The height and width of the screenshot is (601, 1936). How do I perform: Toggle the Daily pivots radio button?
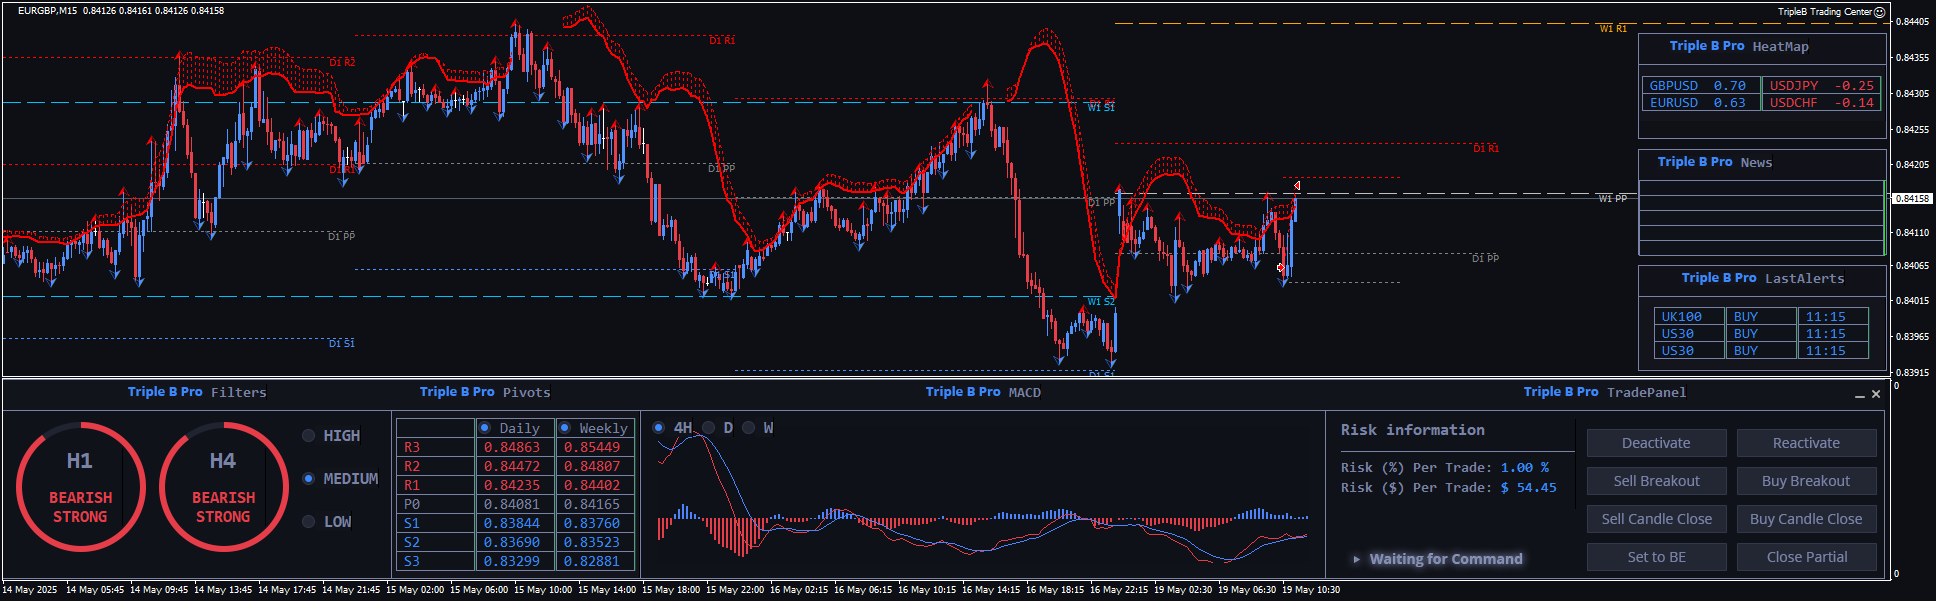click(x=485, y=428)
